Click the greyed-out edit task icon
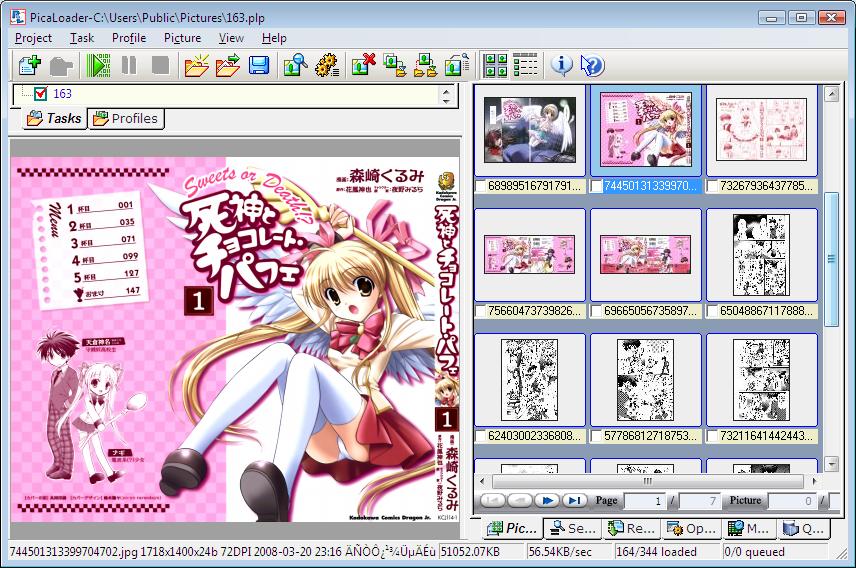The image size is (856, 568). coord(61,66)
